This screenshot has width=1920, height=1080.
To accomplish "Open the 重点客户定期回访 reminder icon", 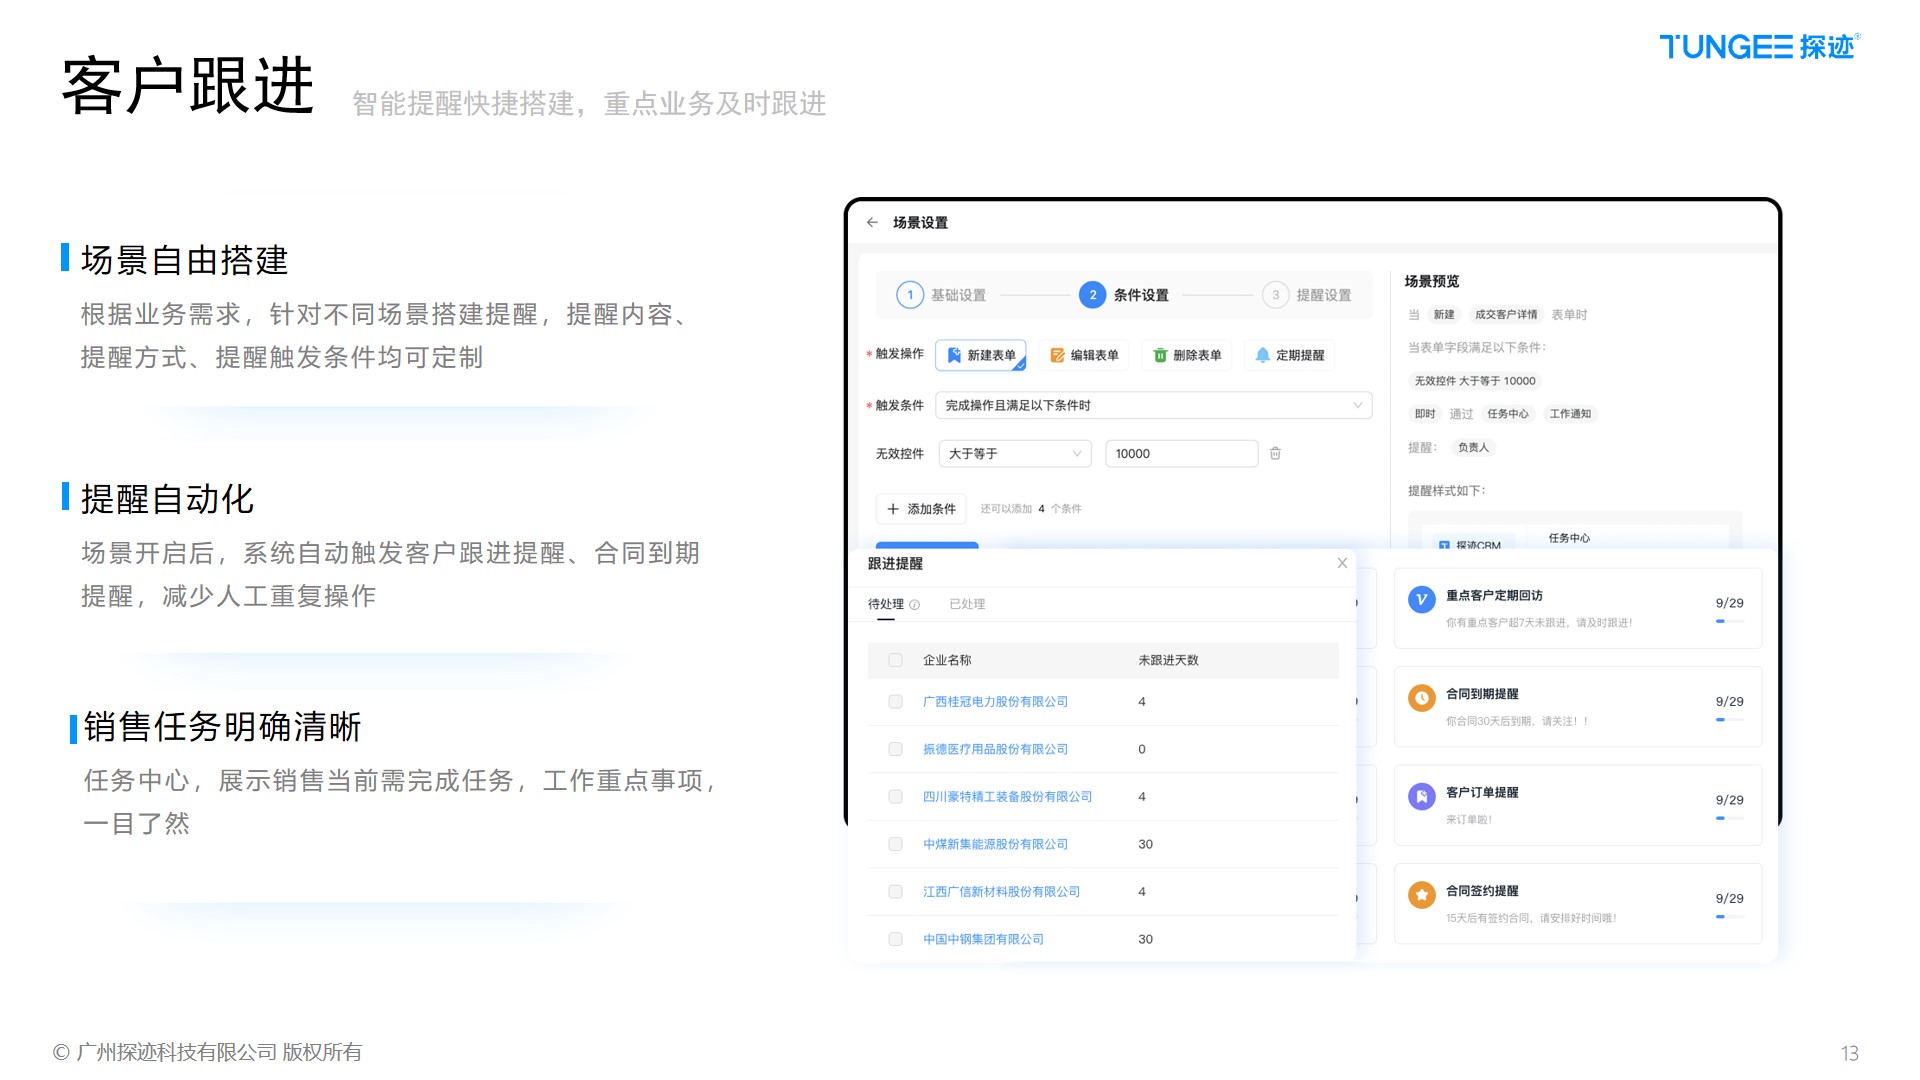I will click(x=1421, y=600).
